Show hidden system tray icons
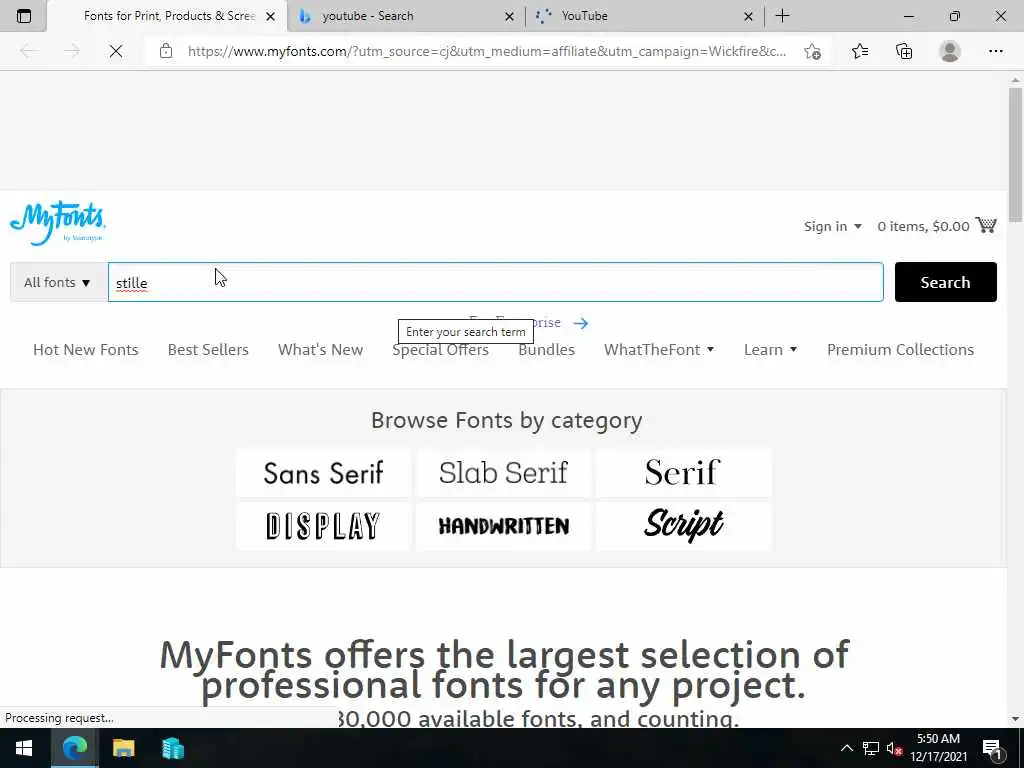The width and height of the screenshot is (1024, 768). click(x=846, y=748)
